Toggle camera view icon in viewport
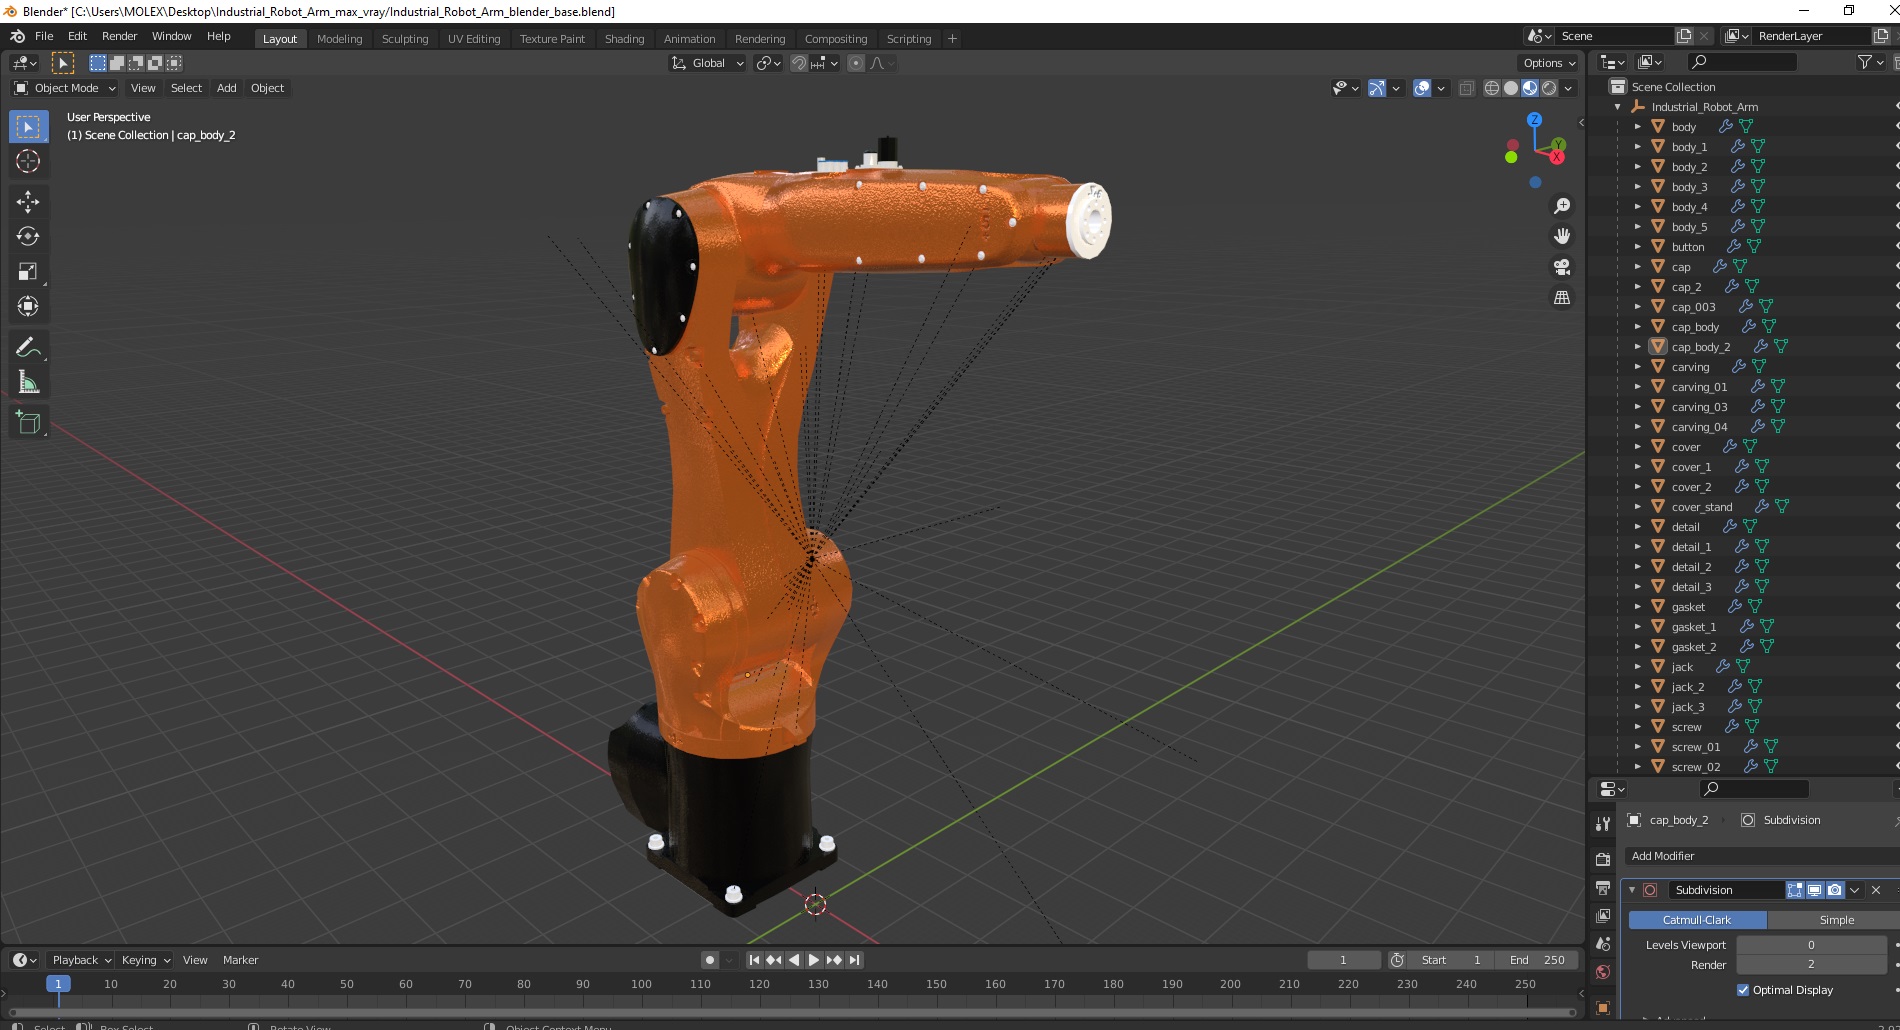This screenshot has width=1900, height=1030. [x=1562, y=267]
